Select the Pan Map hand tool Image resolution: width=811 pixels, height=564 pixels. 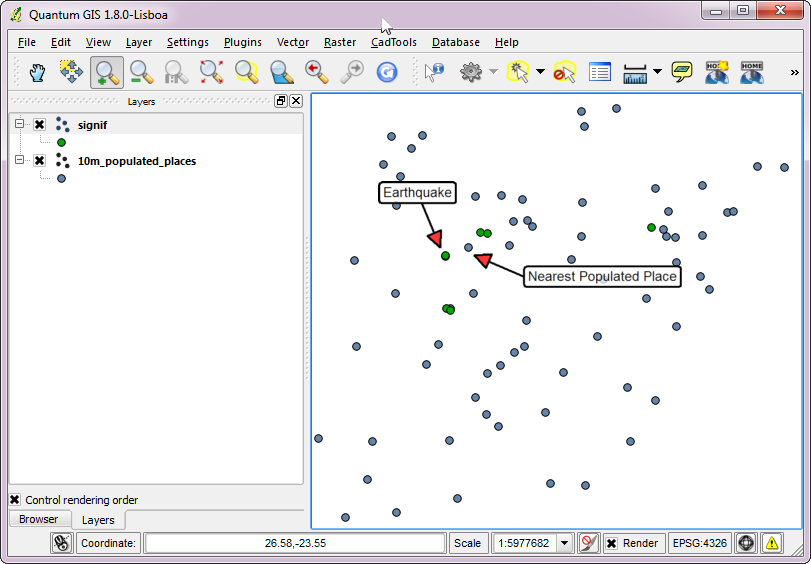(x=37, y=72)
